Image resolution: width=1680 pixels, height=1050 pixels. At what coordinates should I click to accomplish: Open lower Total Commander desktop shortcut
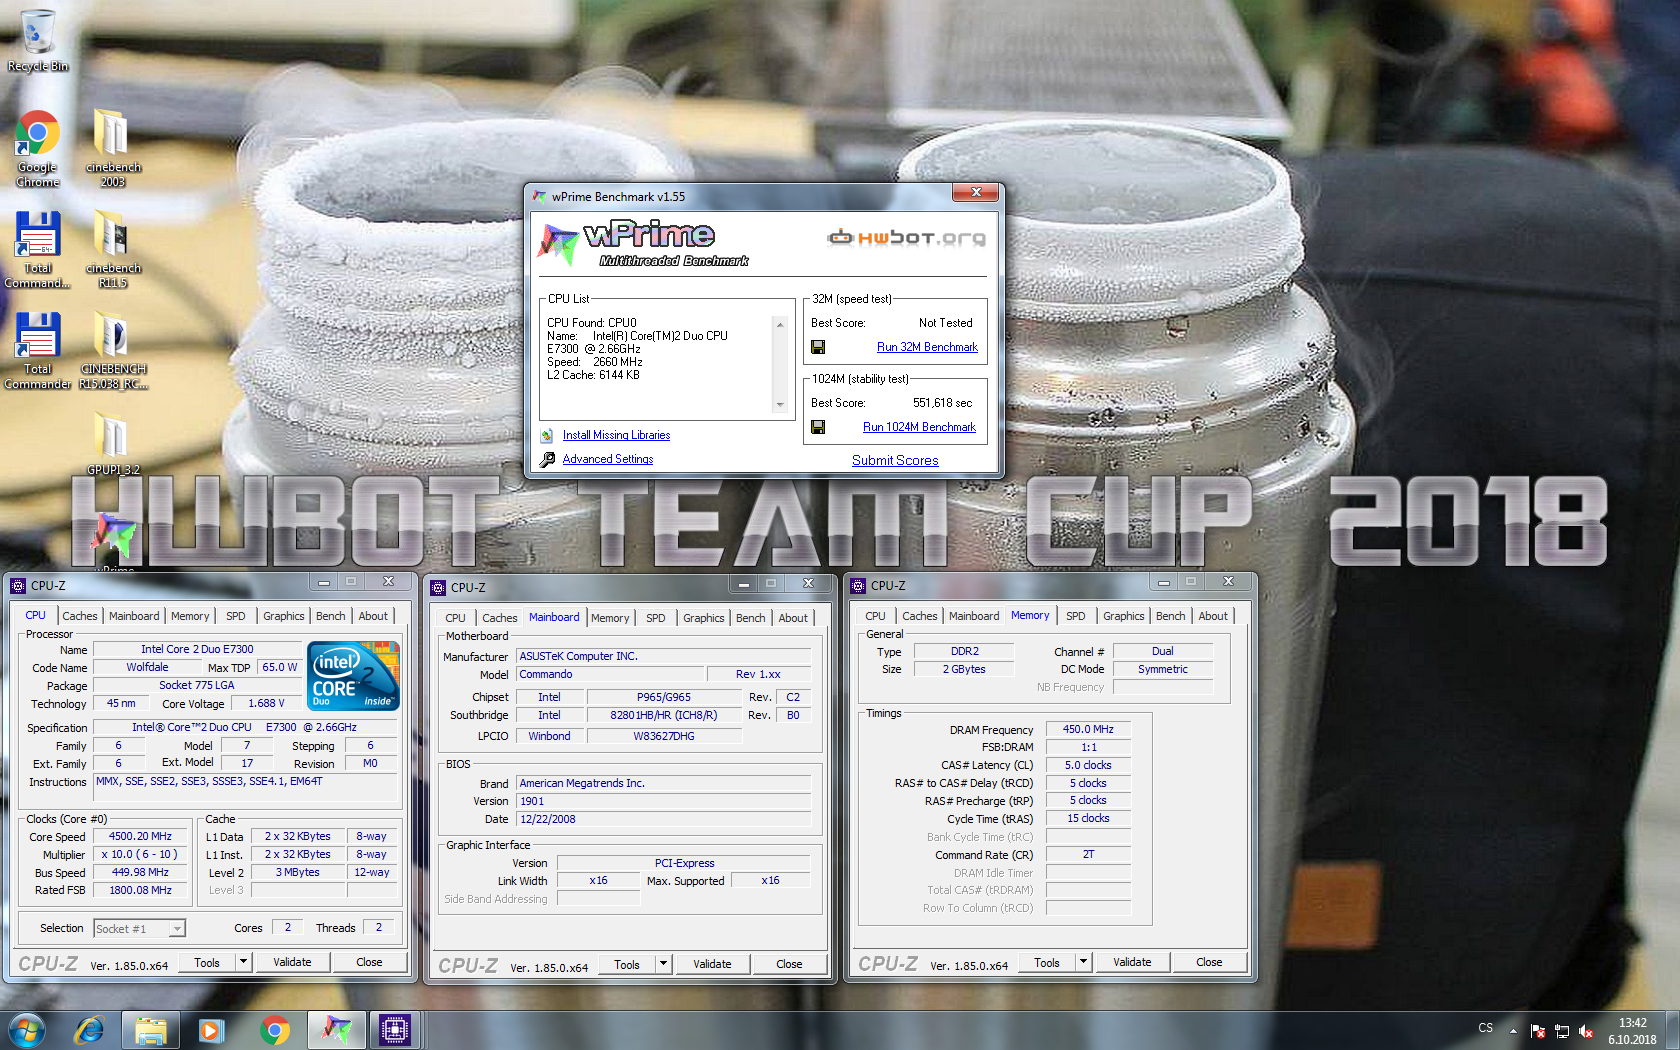(38, 350)
